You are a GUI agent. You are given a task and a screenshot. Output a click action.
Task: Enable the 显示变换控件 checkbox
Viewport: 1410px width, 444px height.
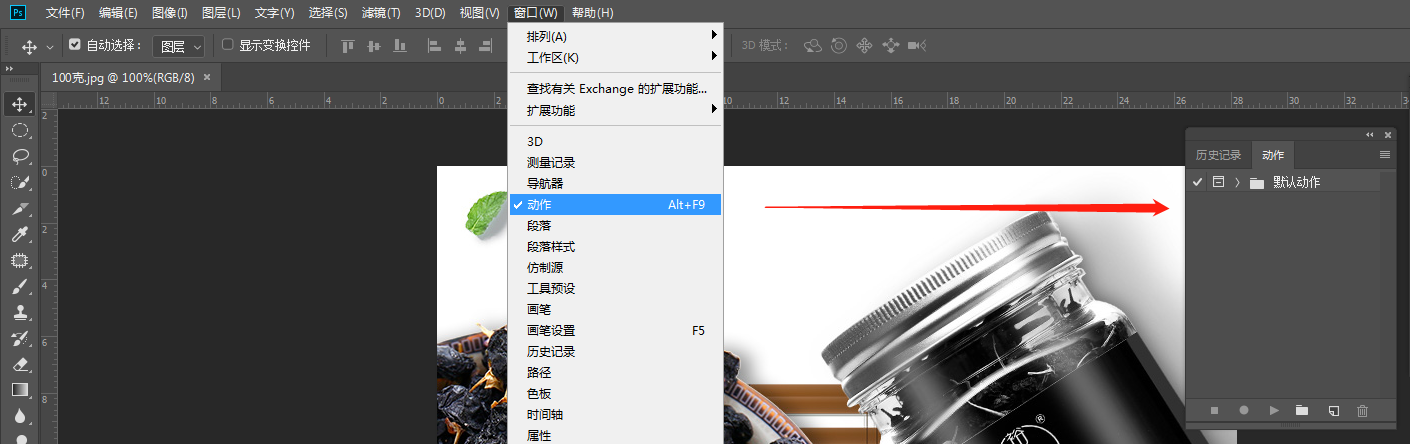tap(228, 45)
